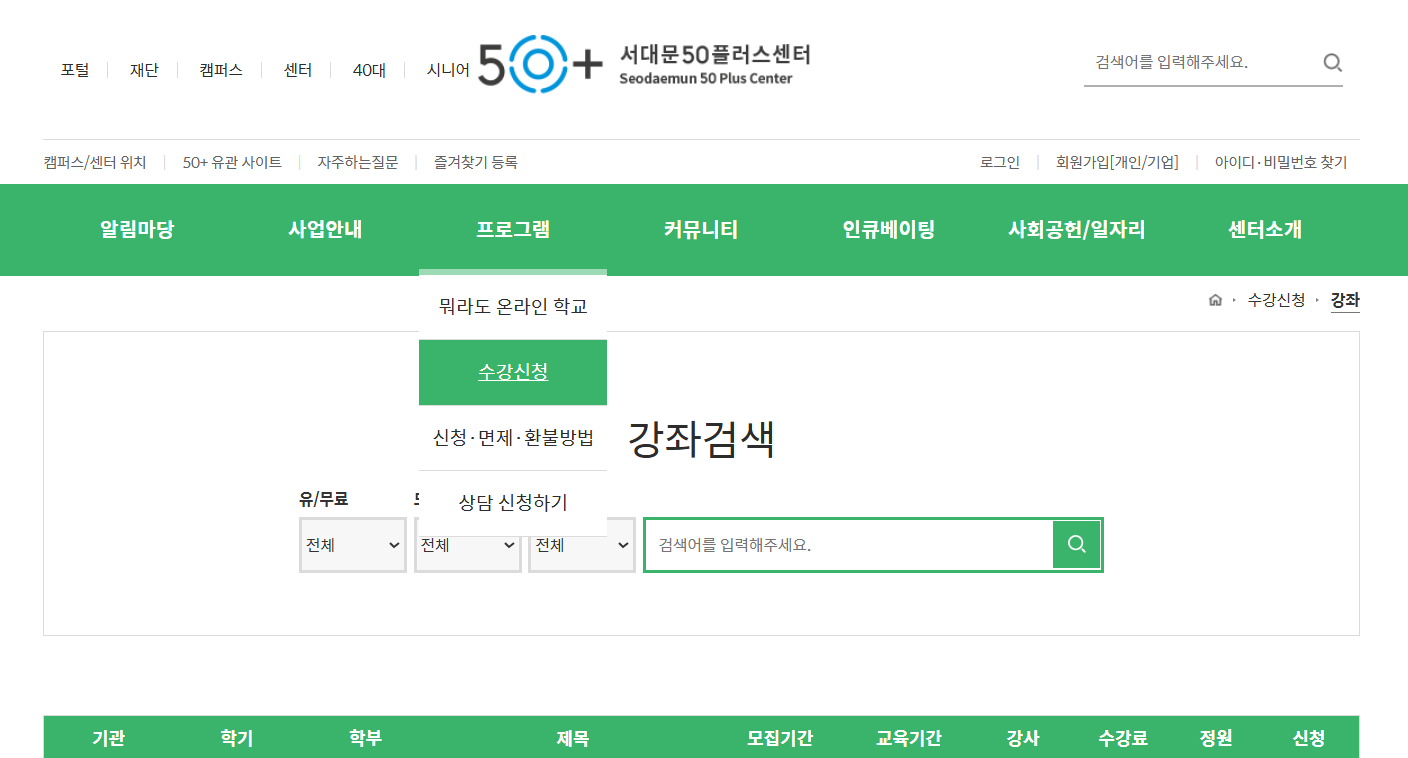The height and width of the screenshot is (758, 1408).
Task: Choose 뭐라도 온라인 학교 submenu item
Action: (512, 306)
